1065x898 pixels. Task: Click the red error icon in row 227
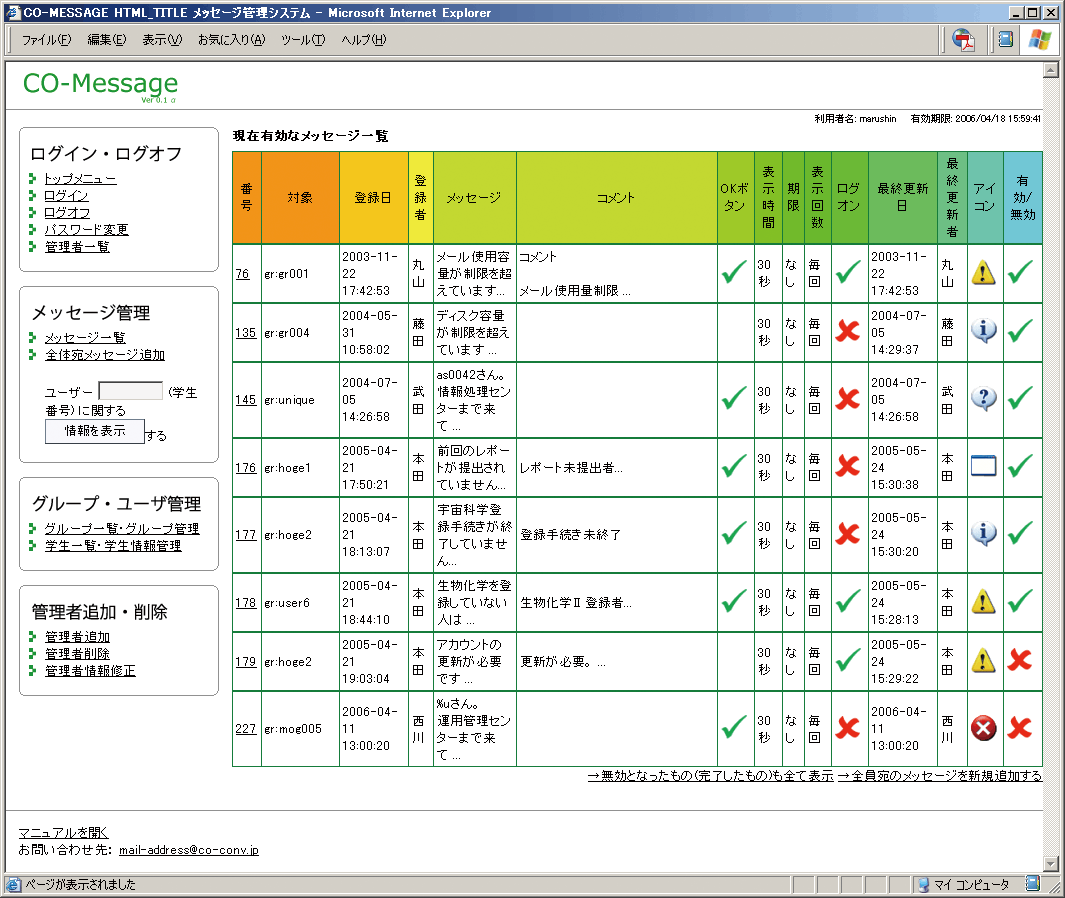coord(985,729)
